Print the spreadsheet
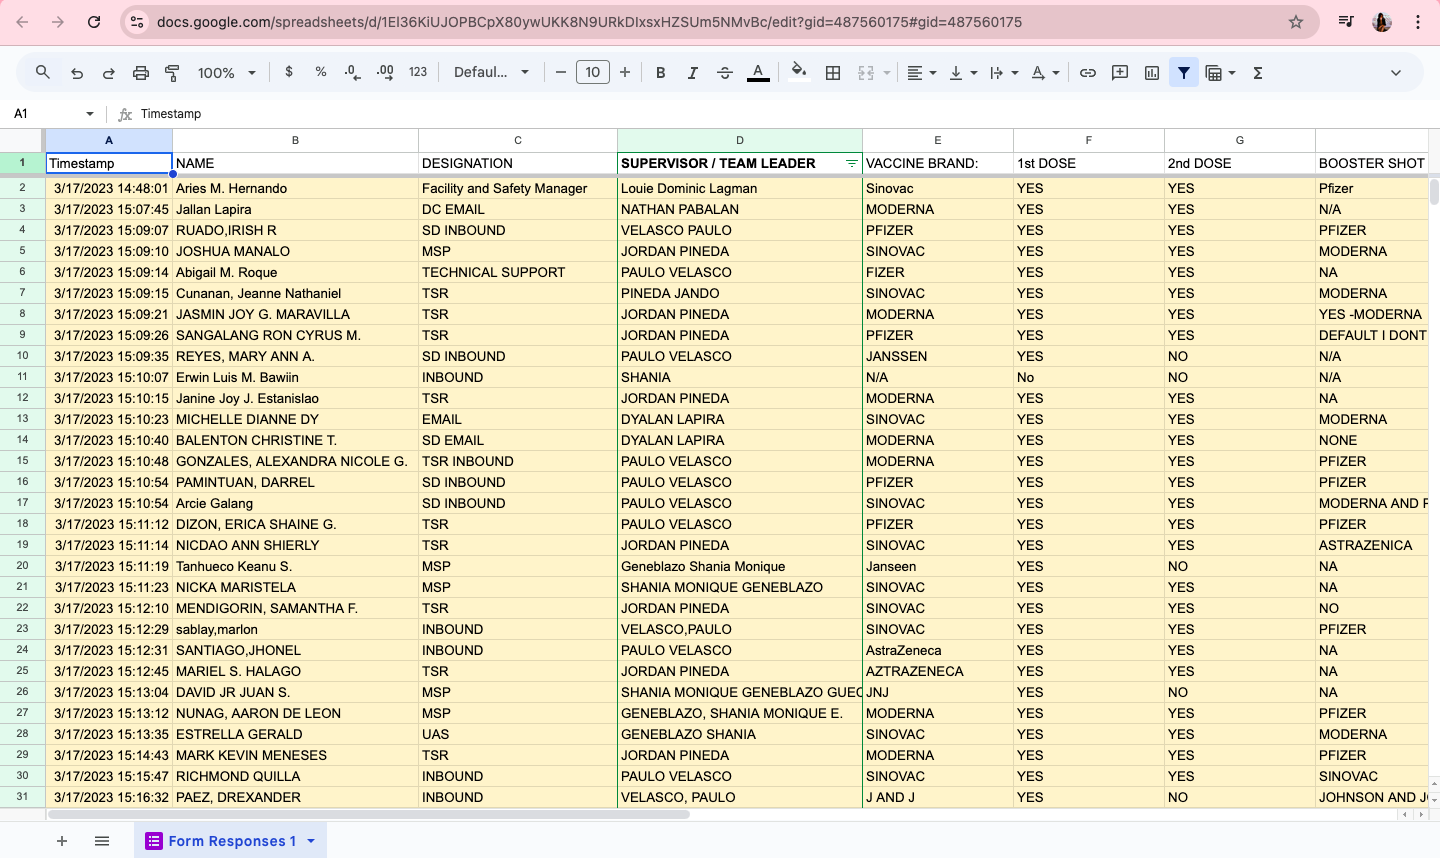Viewport: 1440px width, 858px height. 141,72
